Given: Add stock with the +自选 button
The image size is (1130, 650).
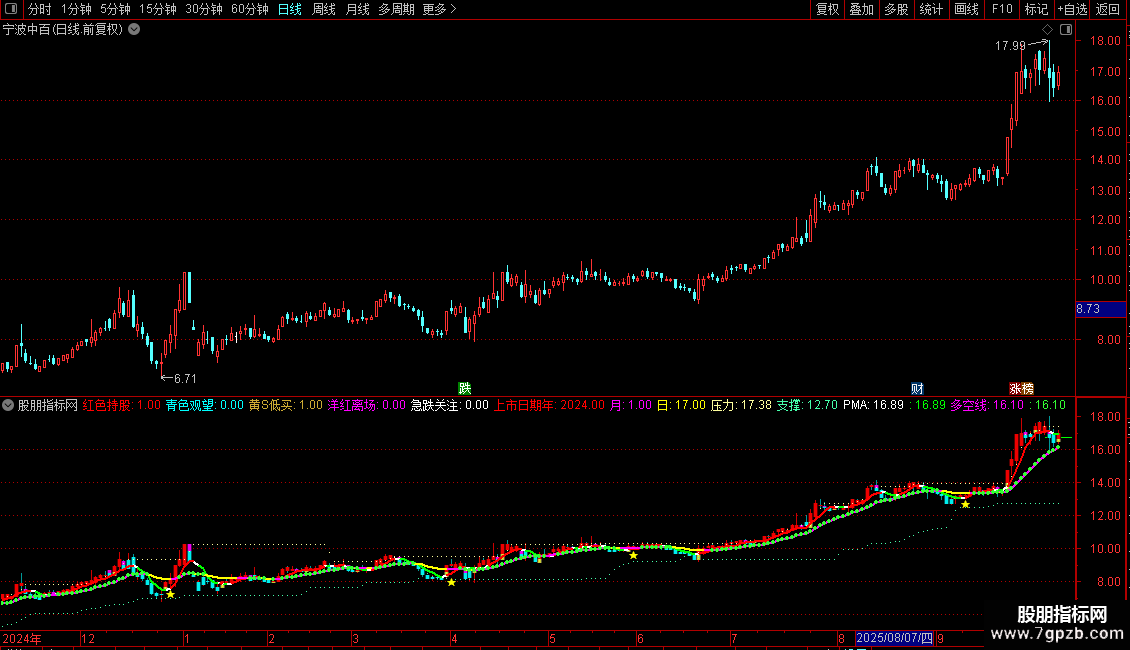Looking at the screenshot, I should (1072, 9).
